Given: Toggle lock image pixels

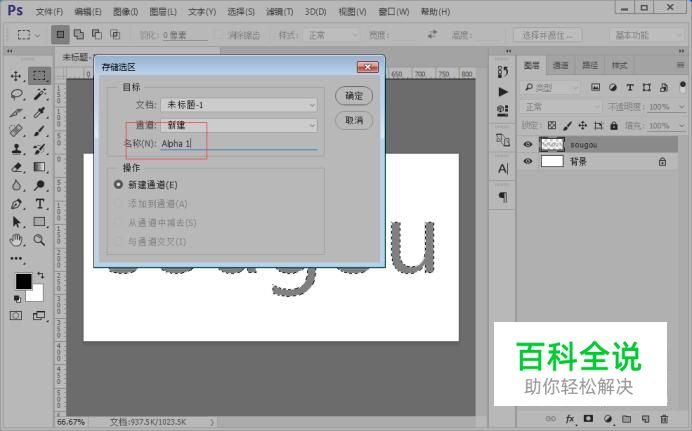Looking at the screenshot, I should click(568, 126).
